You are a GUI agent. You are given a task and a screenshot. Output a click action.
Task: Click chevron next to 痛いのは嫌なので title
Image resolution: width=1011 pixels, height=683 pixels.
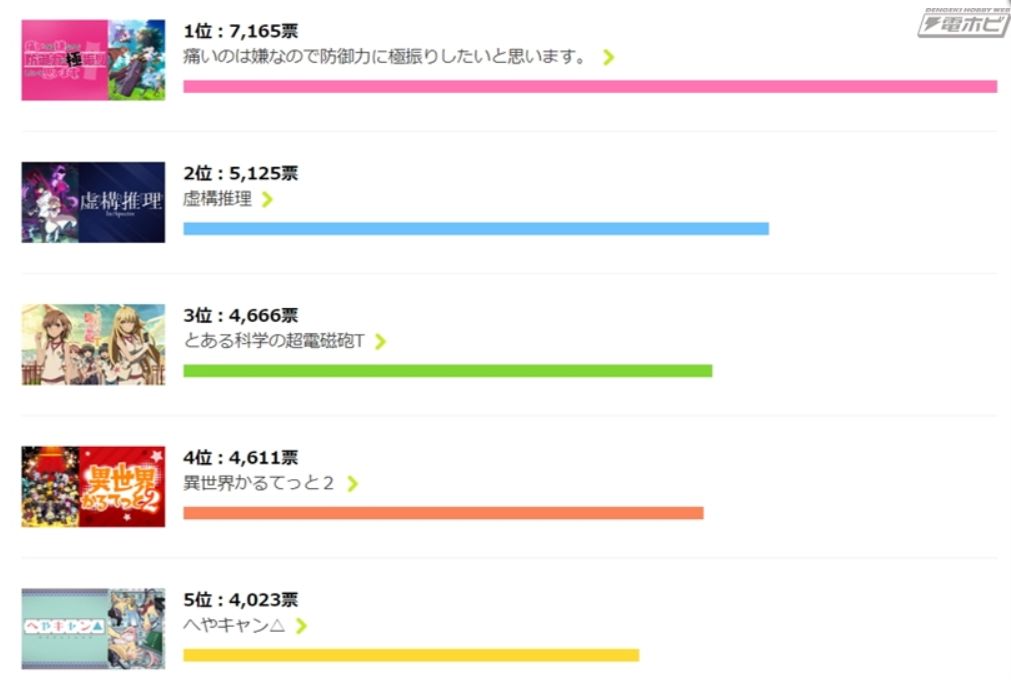608,57
